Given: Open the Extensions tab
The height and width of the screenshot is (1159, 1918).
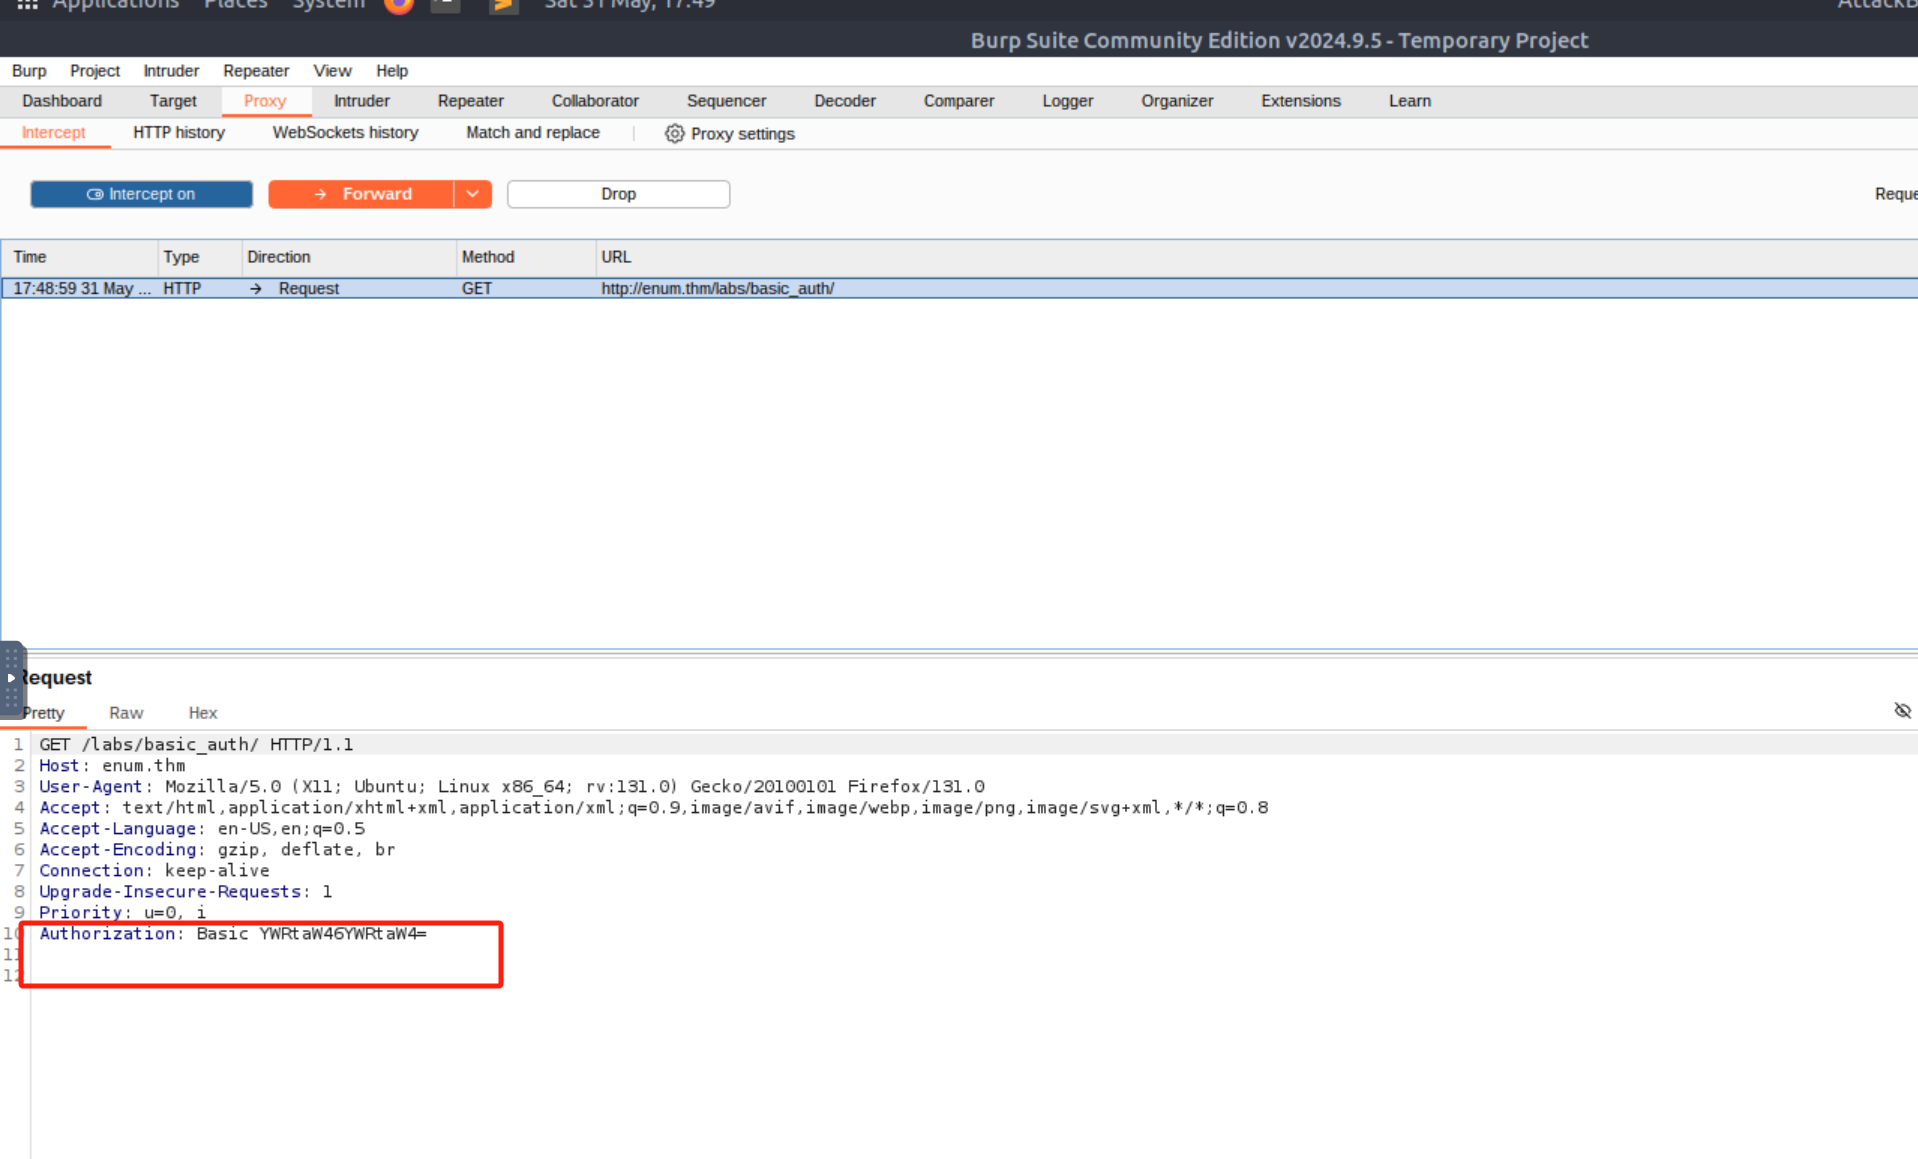Looking at the screenshot, I should point(1301,101).
